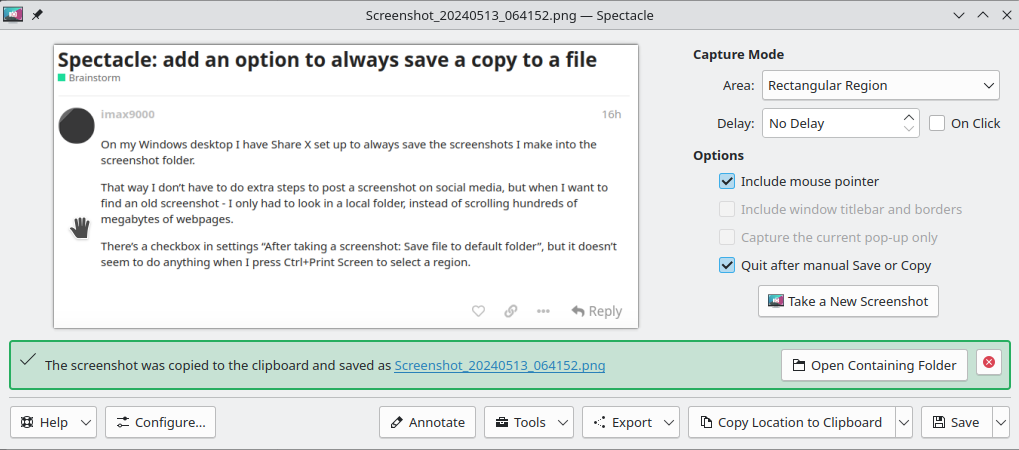Expand the Save options arrow
The height and width of the screenshot is (450, 1019).
[x=1000, y=423]
